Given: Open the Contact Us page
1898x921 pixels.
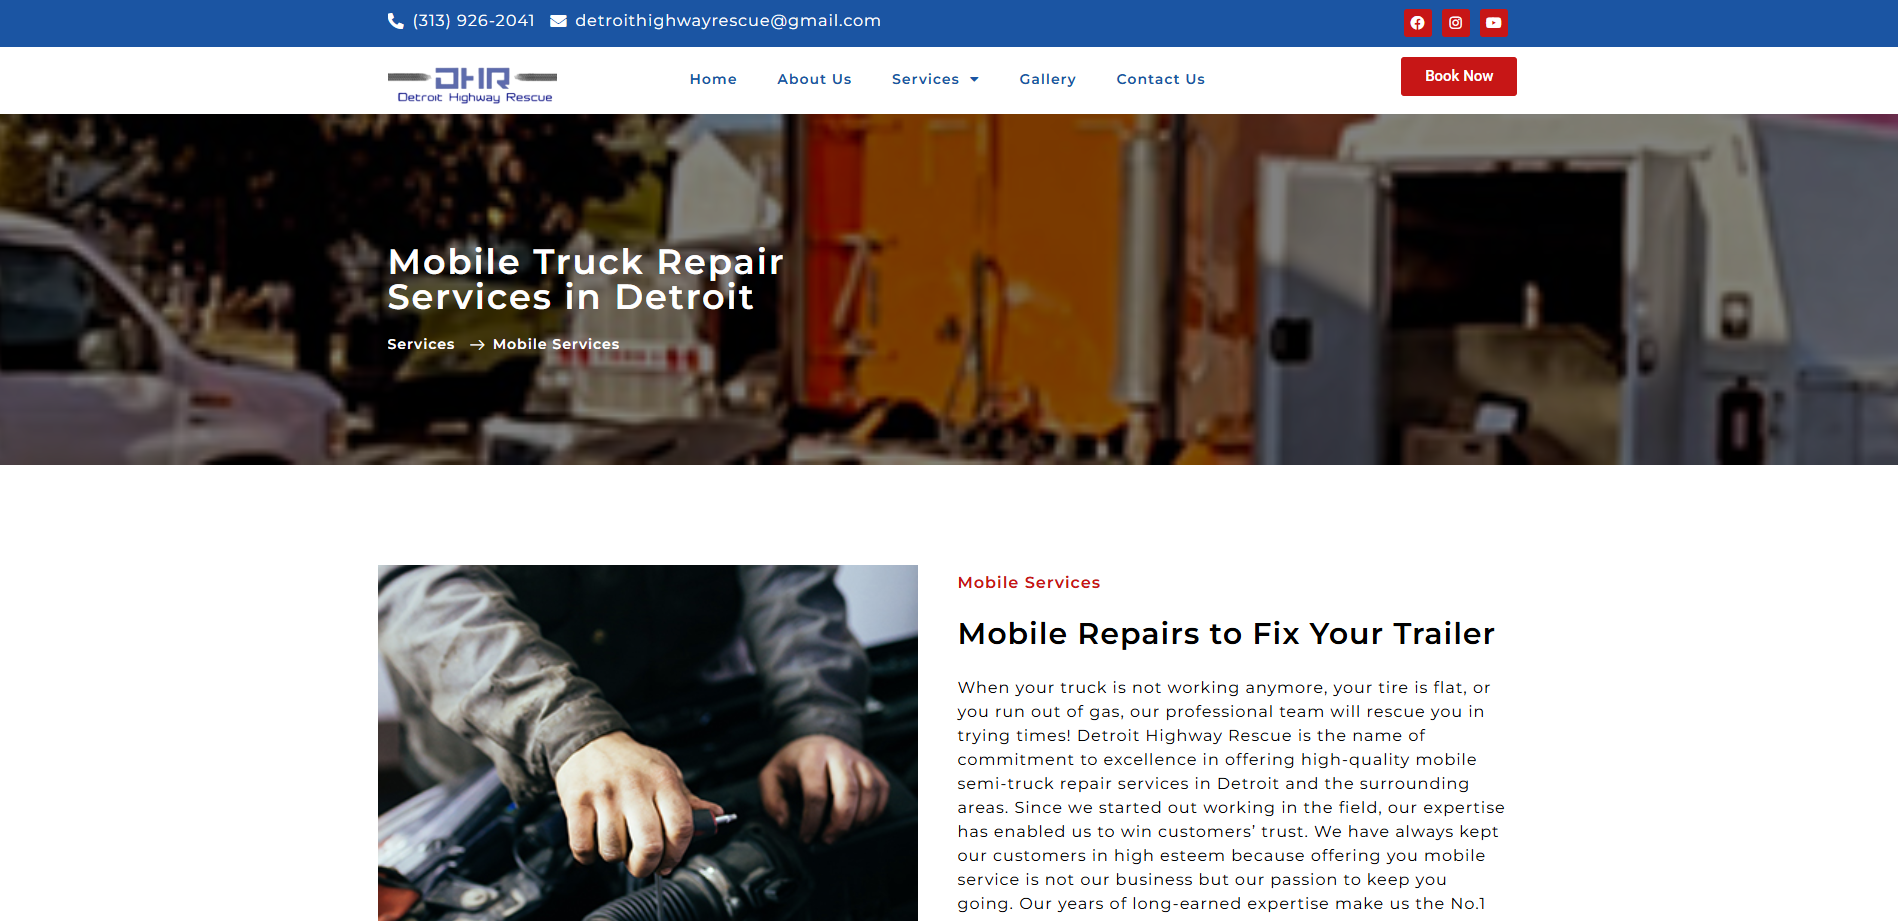Looking at the screenshot, I should pyautogui.click(x=1160, y=79).
